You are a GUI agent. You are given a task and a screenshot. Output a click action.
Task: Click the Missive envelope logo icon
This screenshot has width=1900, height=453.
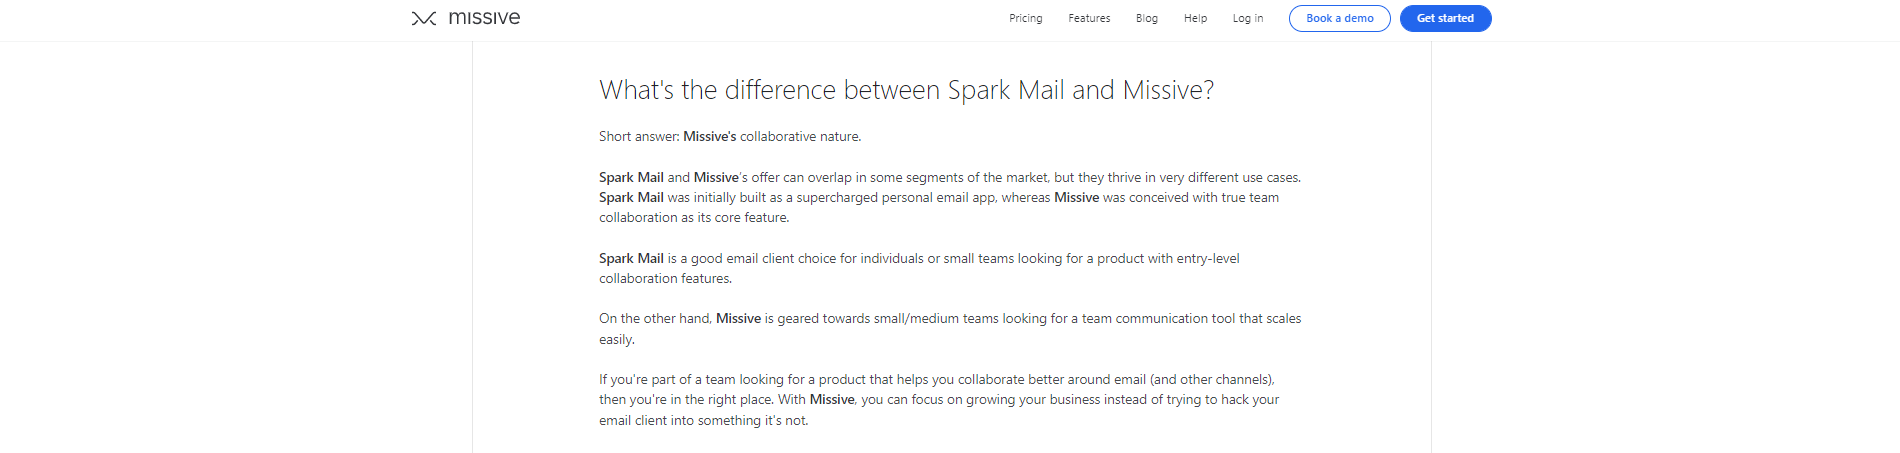[x=424, y=19]
